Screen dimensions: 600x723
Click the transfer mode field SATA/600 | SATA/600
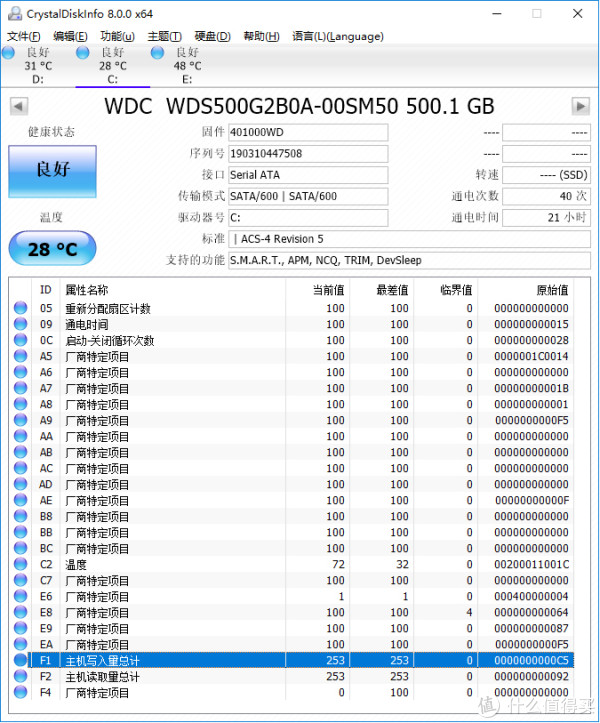click(308, 196)
